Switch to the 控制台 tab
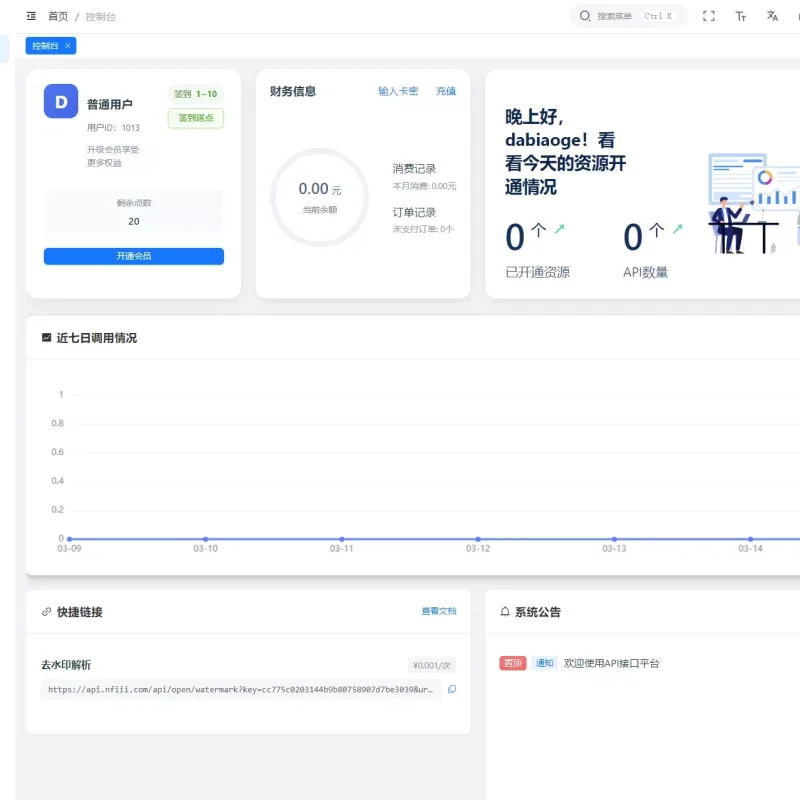This screenshot has height=800, width=800. pyautogui.click(x=45, y=46)
